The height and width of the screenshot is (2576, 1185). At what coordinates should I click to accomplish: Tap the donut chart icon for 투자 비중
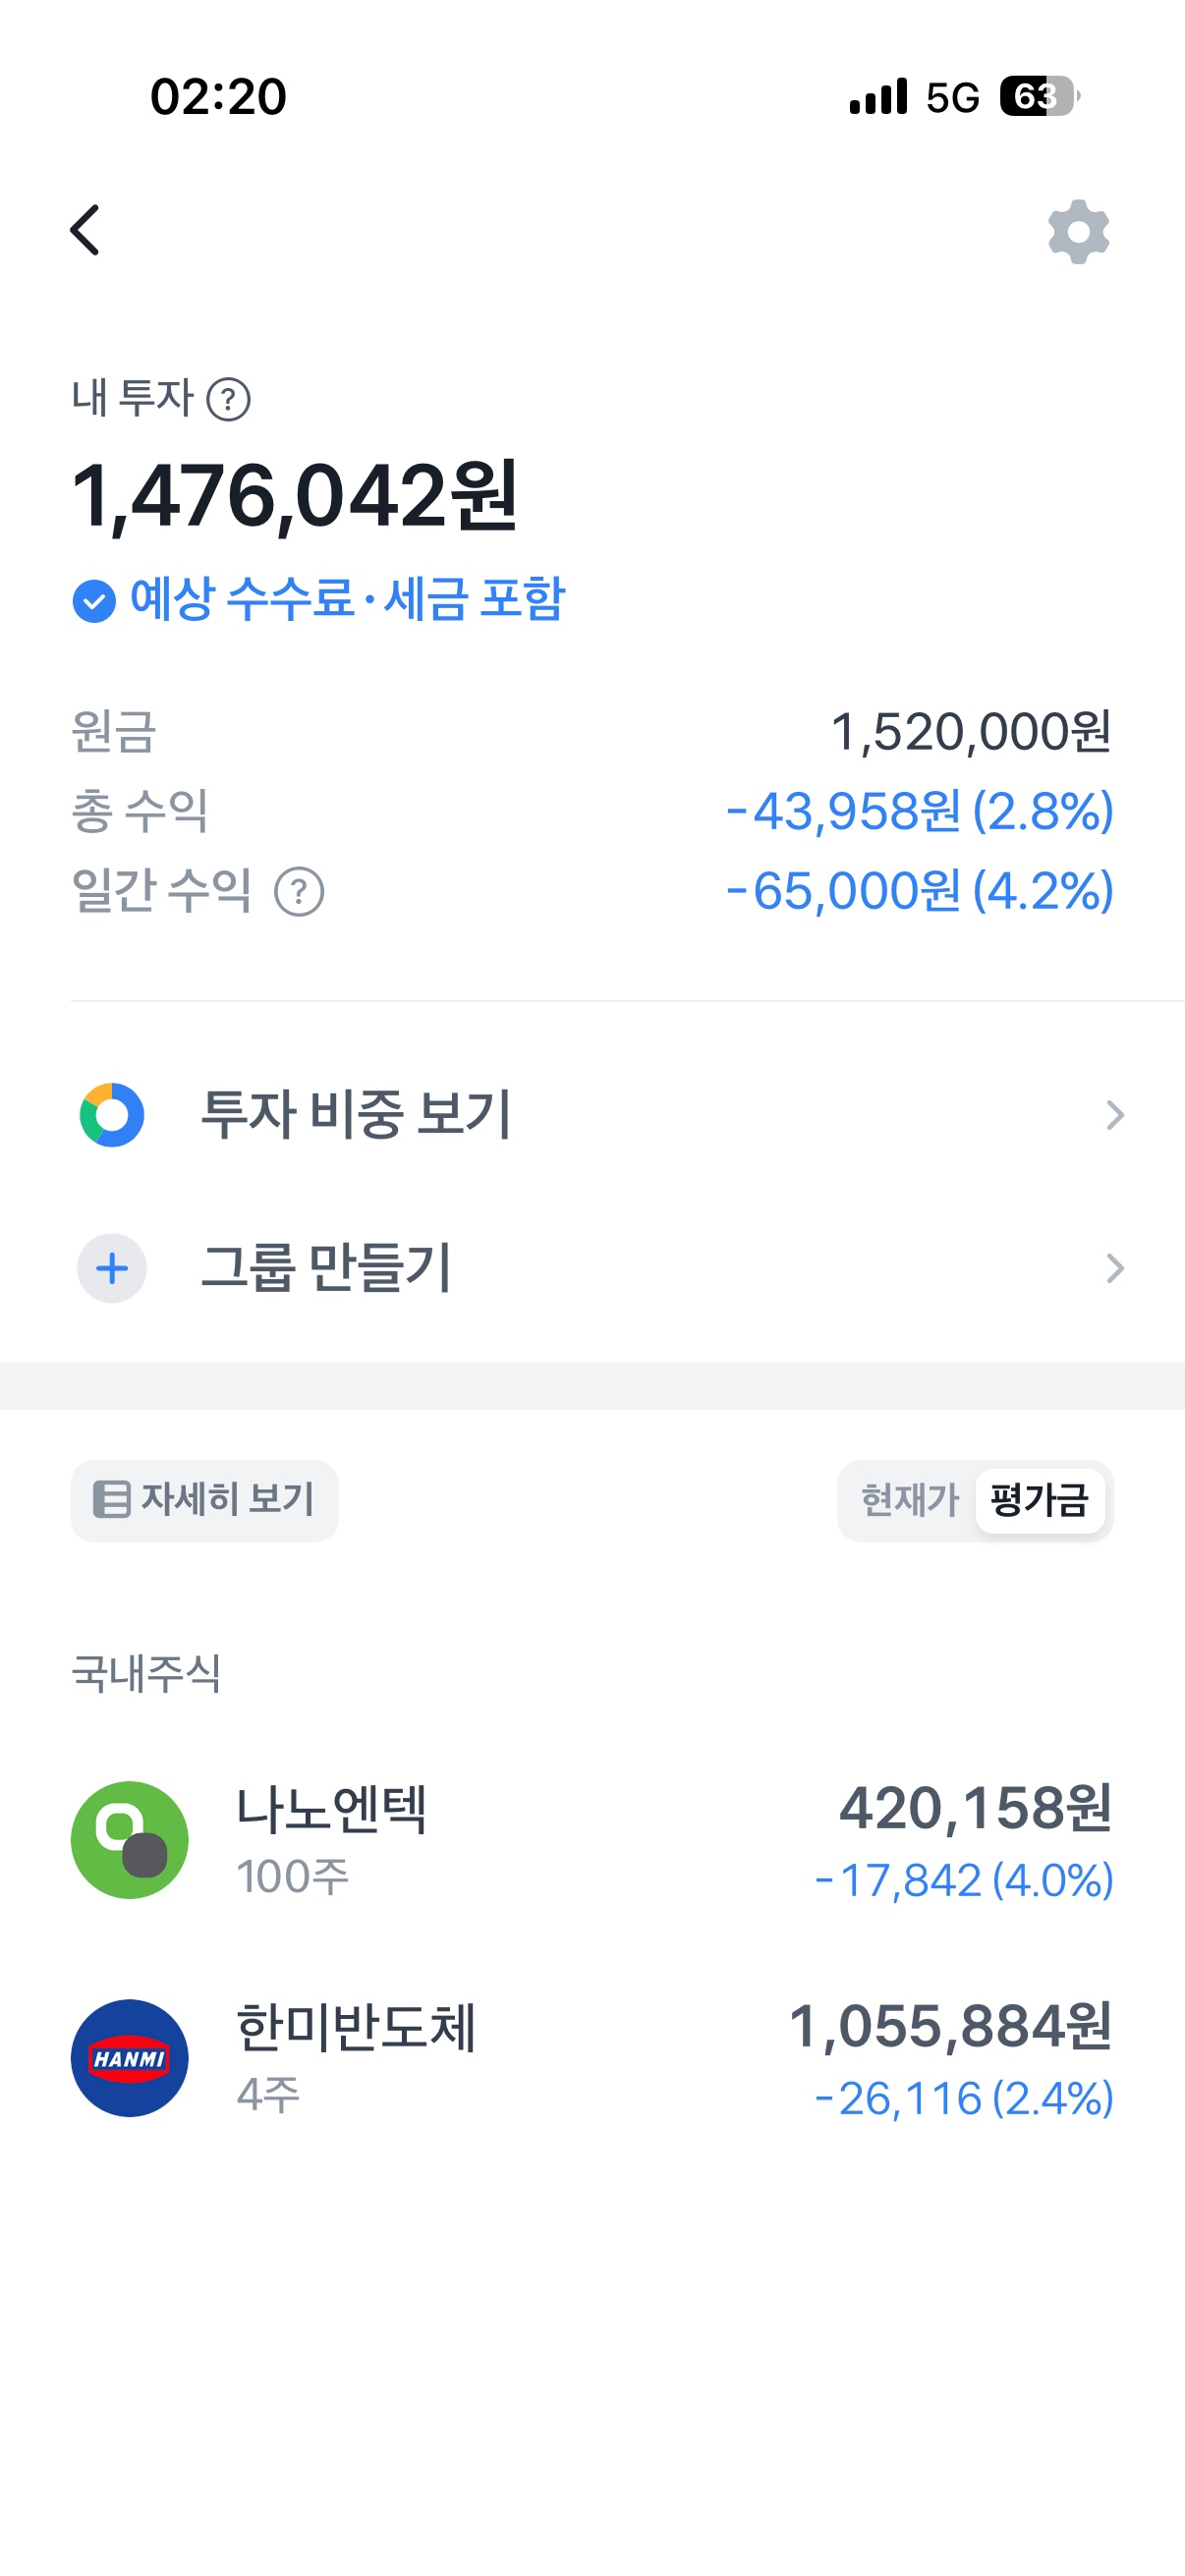click(112, 1115)
